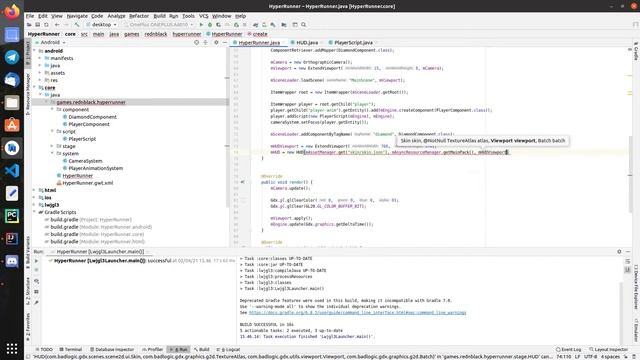The height and width of the screenshot is (360, 640).
Task: Hide the Project panel with minus icon
Action: (224, 42)
